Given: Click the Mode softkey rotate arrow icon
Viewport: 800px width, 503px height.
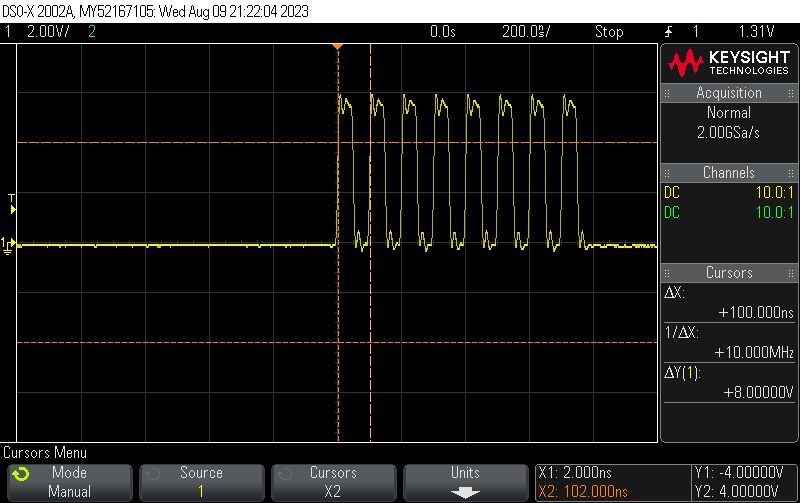Looking at the screenshot, I should pyautogui.click(x=21, y=474).
